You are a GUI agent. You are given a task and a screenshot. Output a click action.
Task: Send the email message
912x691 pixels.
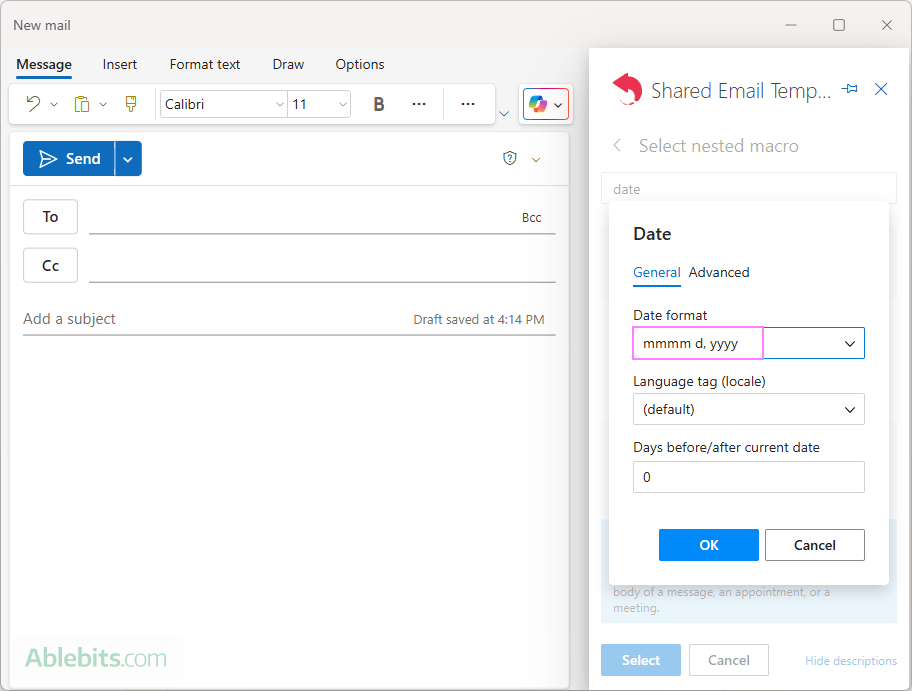(x=69, y=158)
